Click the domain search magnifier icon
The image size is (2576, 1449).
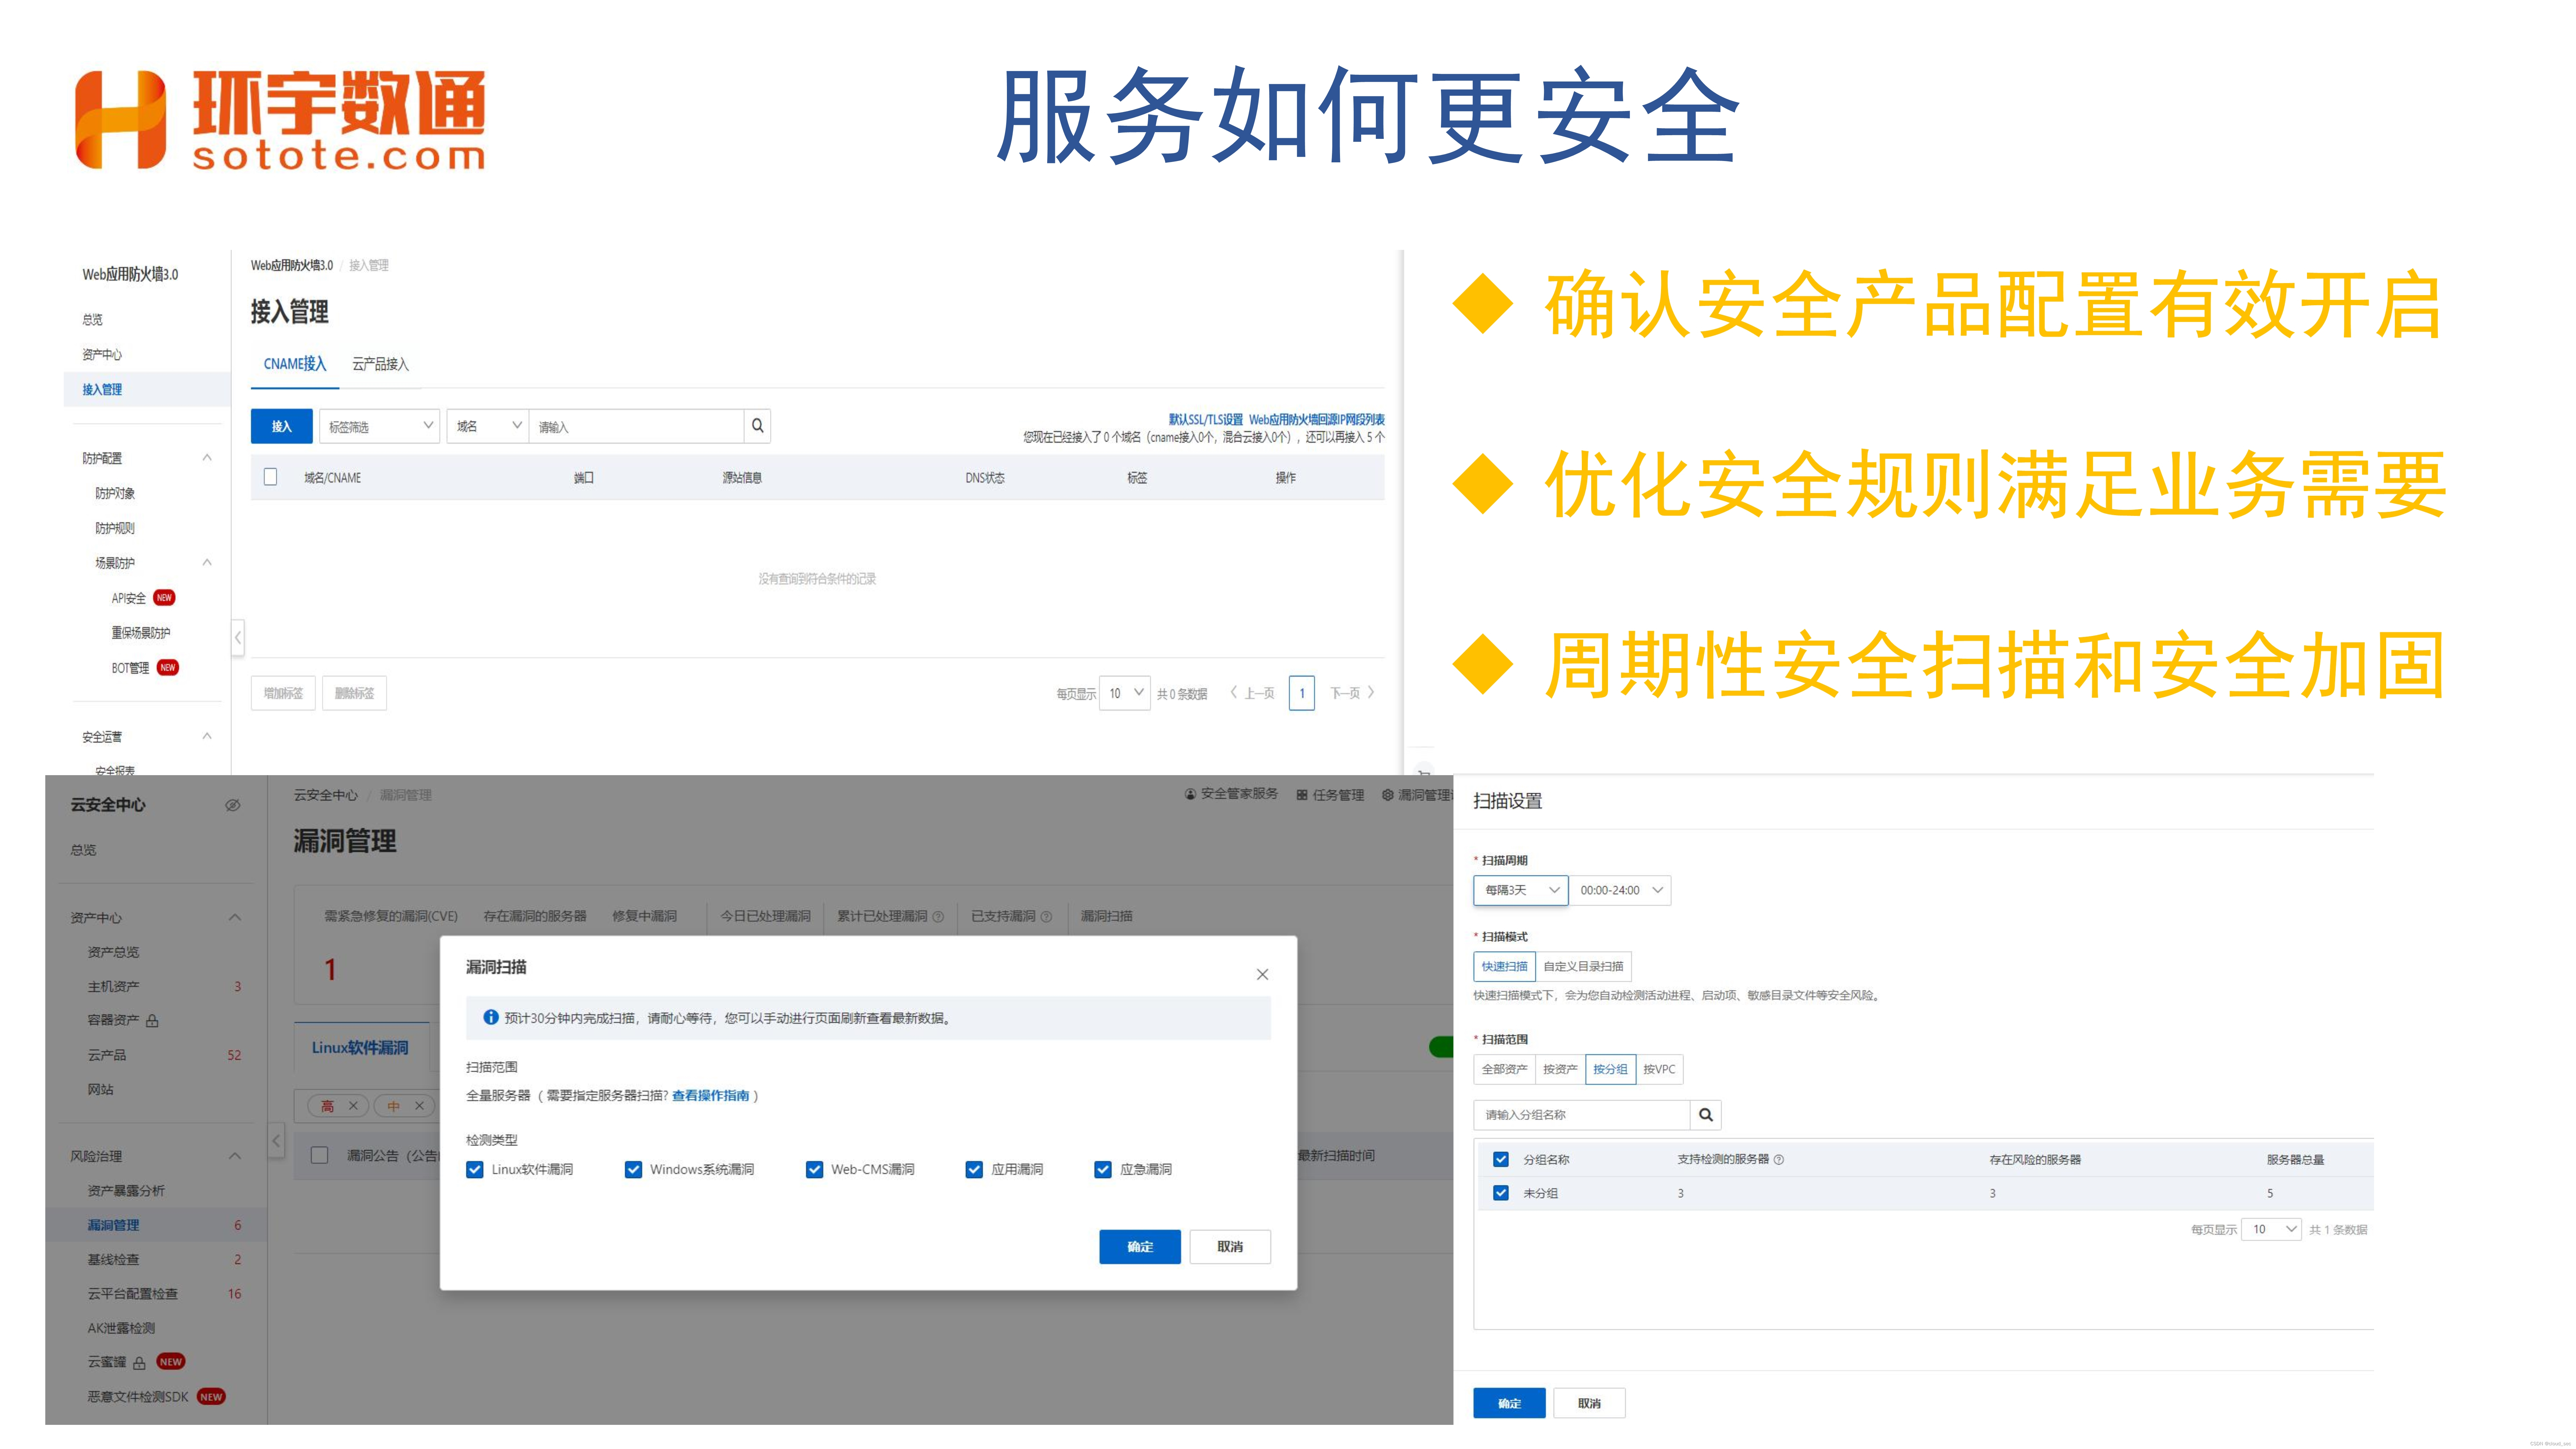click(757, 426)
